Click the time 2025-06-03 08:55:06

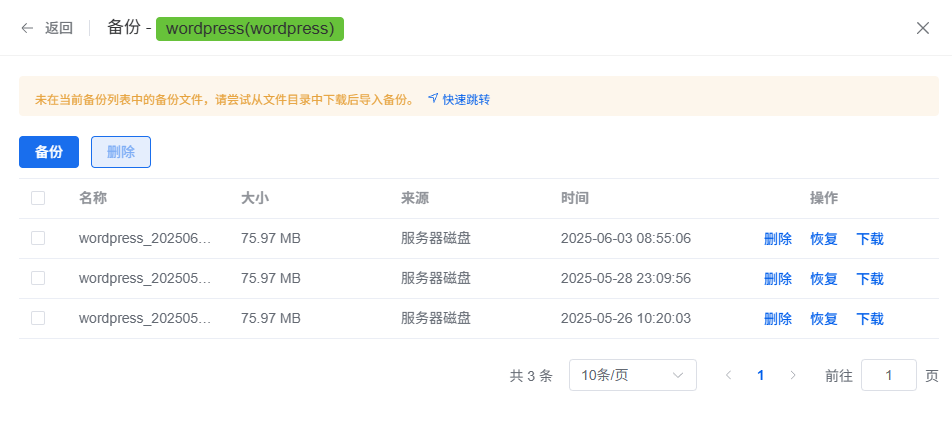pyautogui.click(x=626, y=239)
